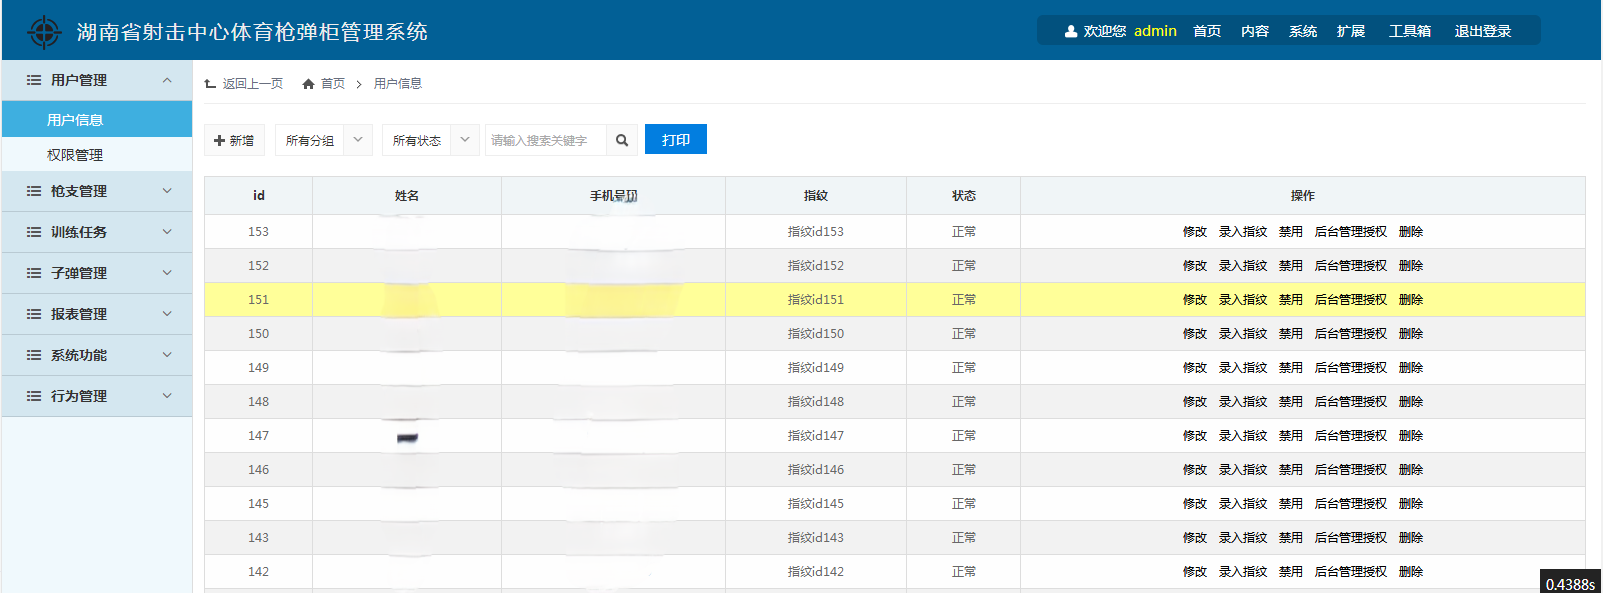Screen dimensions: 1603x593
Task: Click 后台管理授权 for user id 145
Action: coord(1351,503)
